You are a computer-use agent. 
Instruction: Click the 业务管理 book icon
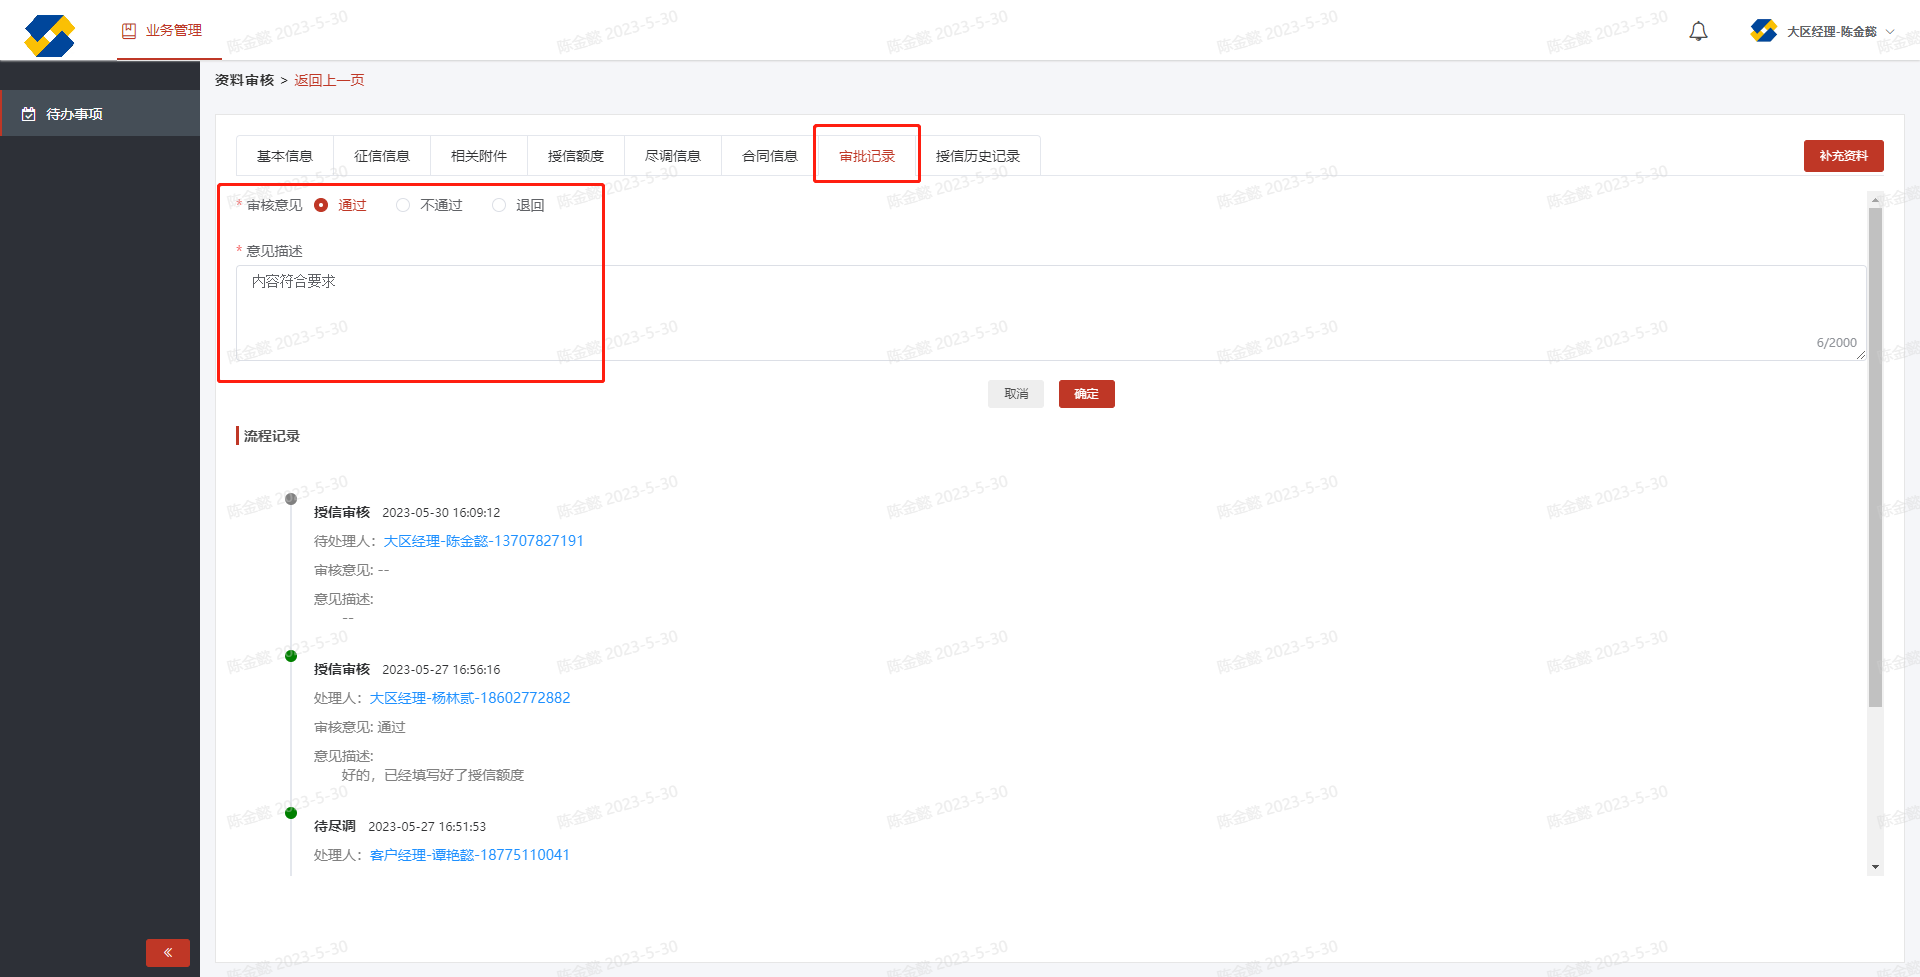(x=129, y=31)
